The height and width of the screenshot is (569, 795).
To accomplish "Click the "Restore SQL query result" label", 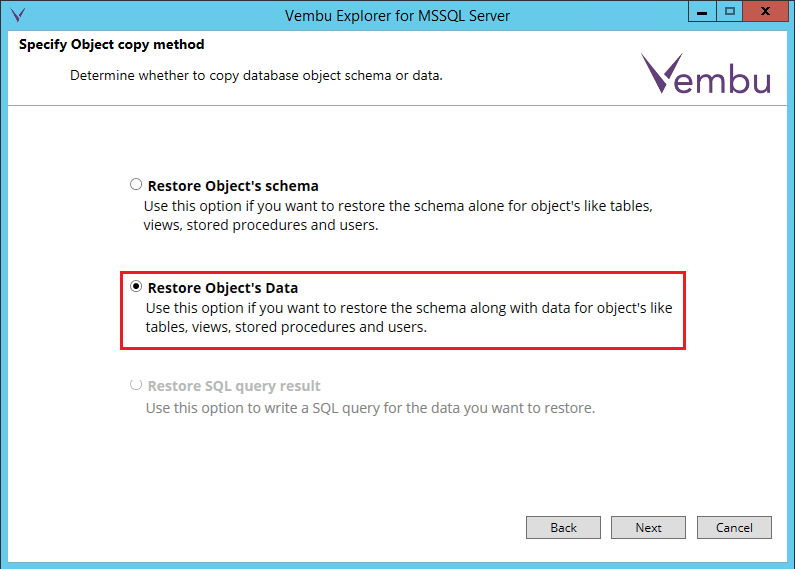I will click(234, 386).
